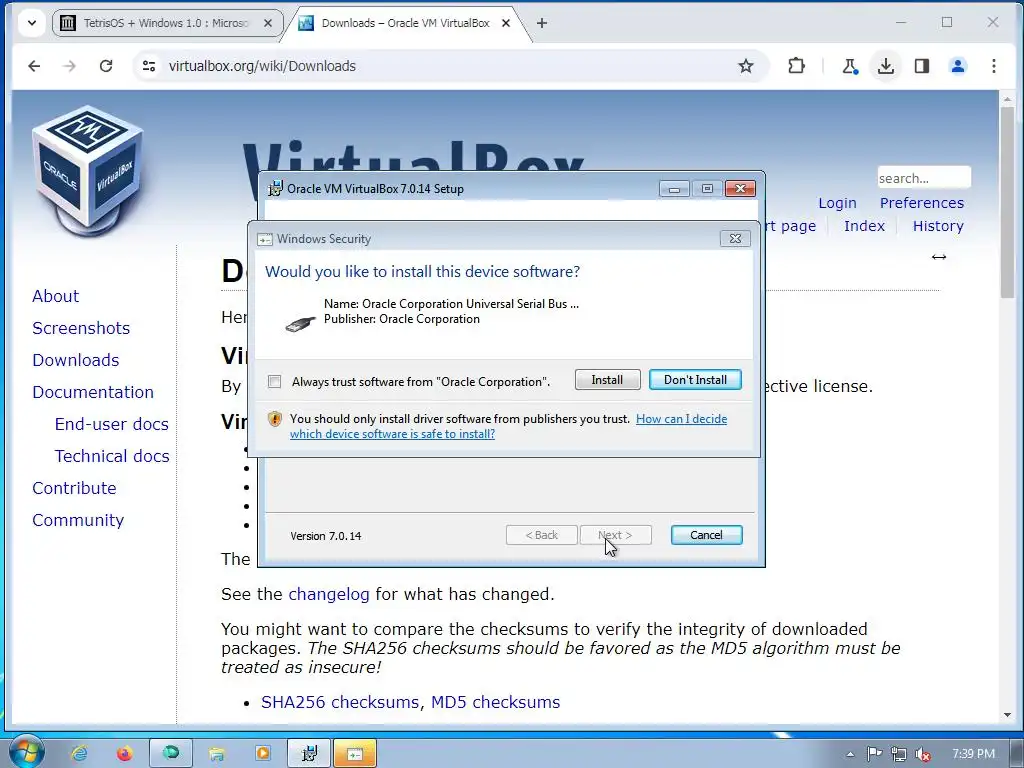Reload the current page
Screen dimensions: 1024x768
coord(106,66)
